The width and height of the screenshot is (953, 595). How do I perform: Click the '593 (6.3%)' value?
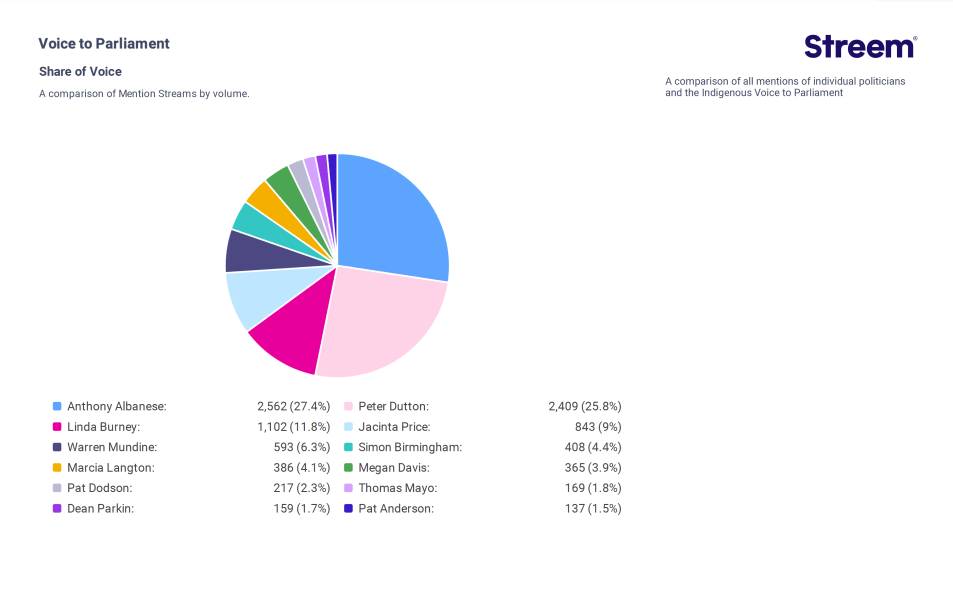(301, 447)
